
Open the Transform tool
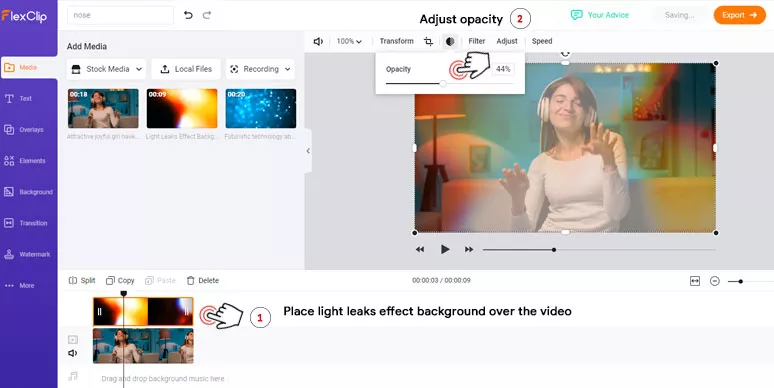coord(396,41)
